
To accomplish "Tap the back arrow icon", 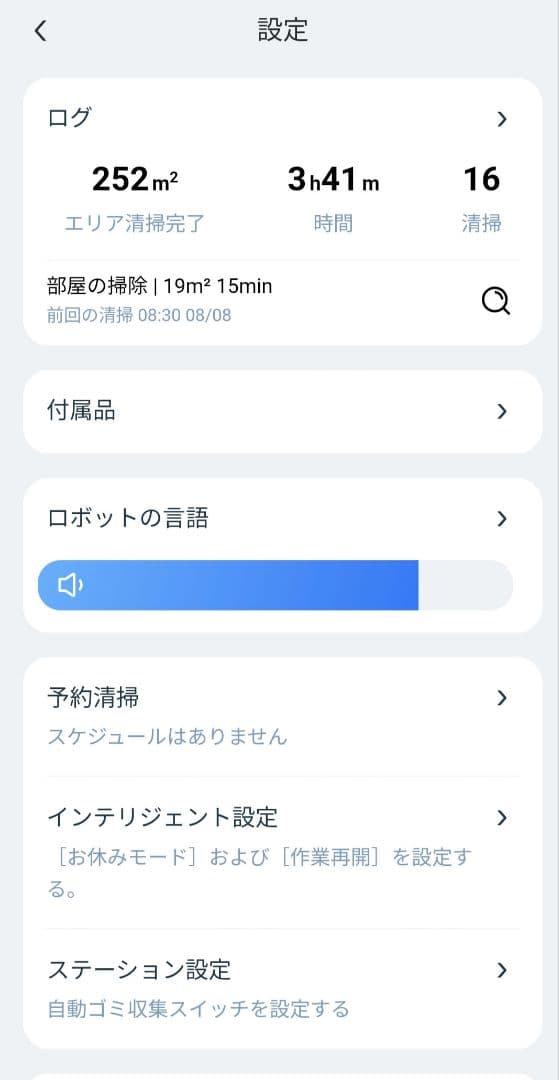I will pyautogui.click(x=41, y=31).
